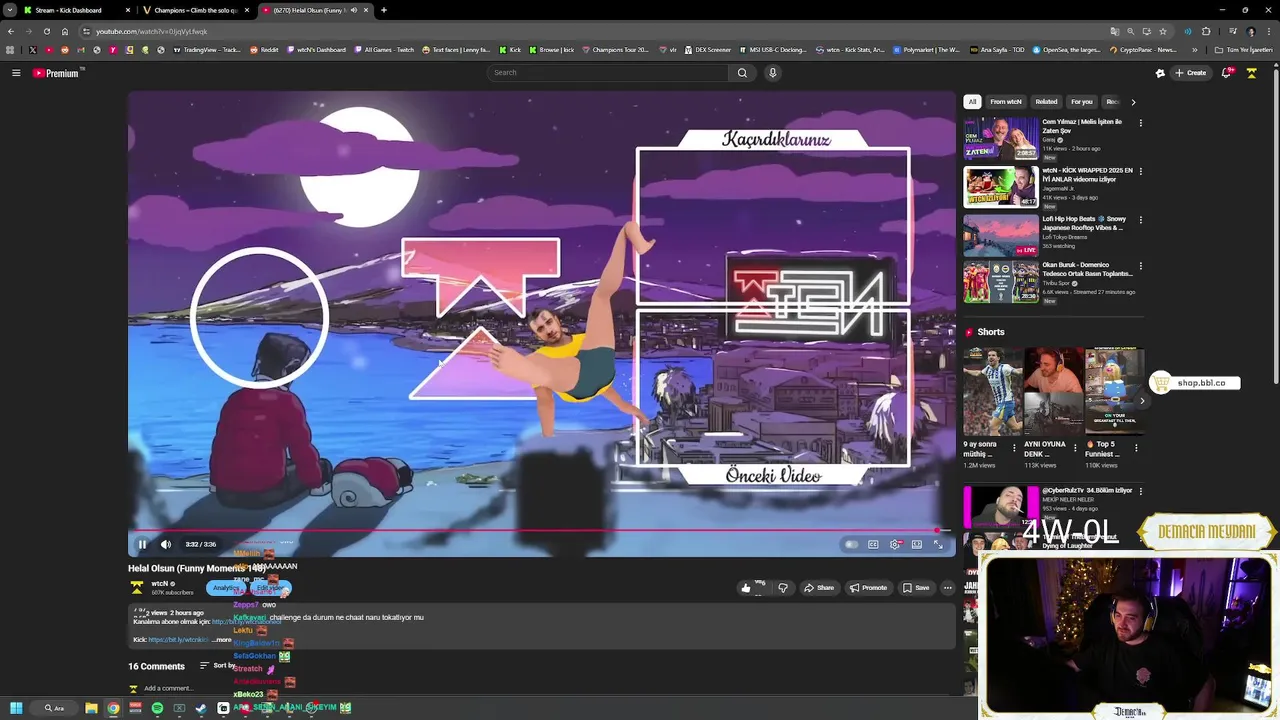The image size is (1280, 720).
Task: Go to YouTube Premium home logo
Action: 56,73
